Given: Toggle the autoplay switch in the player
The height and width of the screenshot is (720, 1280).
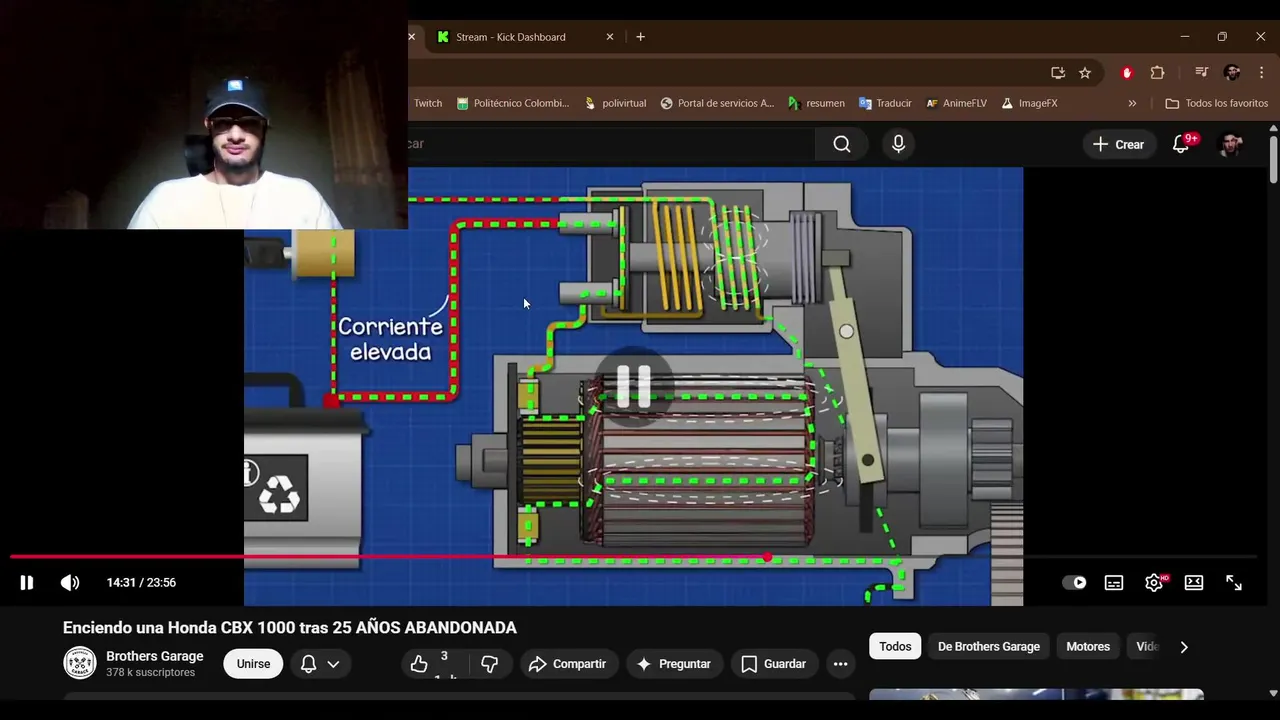Looking at the screenshot, I should coord(1075,583).
